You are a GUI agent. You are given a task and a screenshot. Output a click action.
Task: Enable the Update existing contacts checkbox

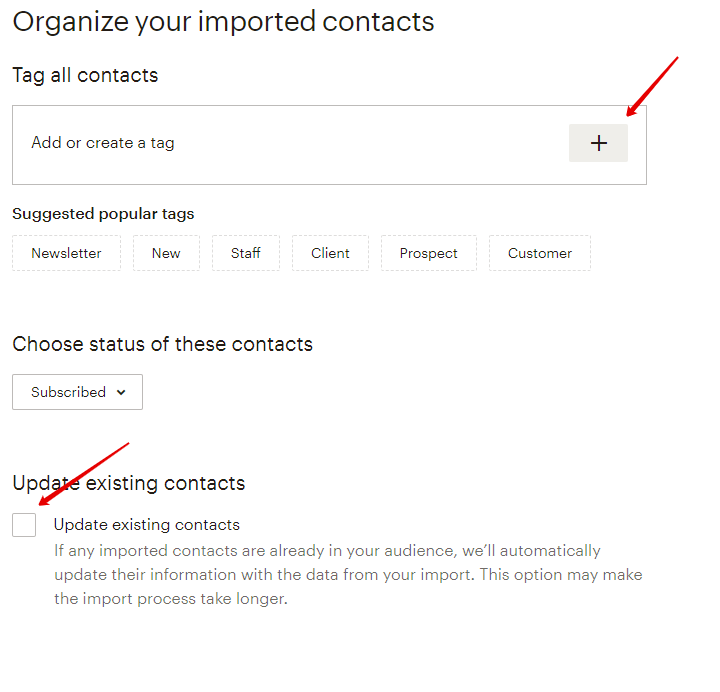[x=24, y=525]
